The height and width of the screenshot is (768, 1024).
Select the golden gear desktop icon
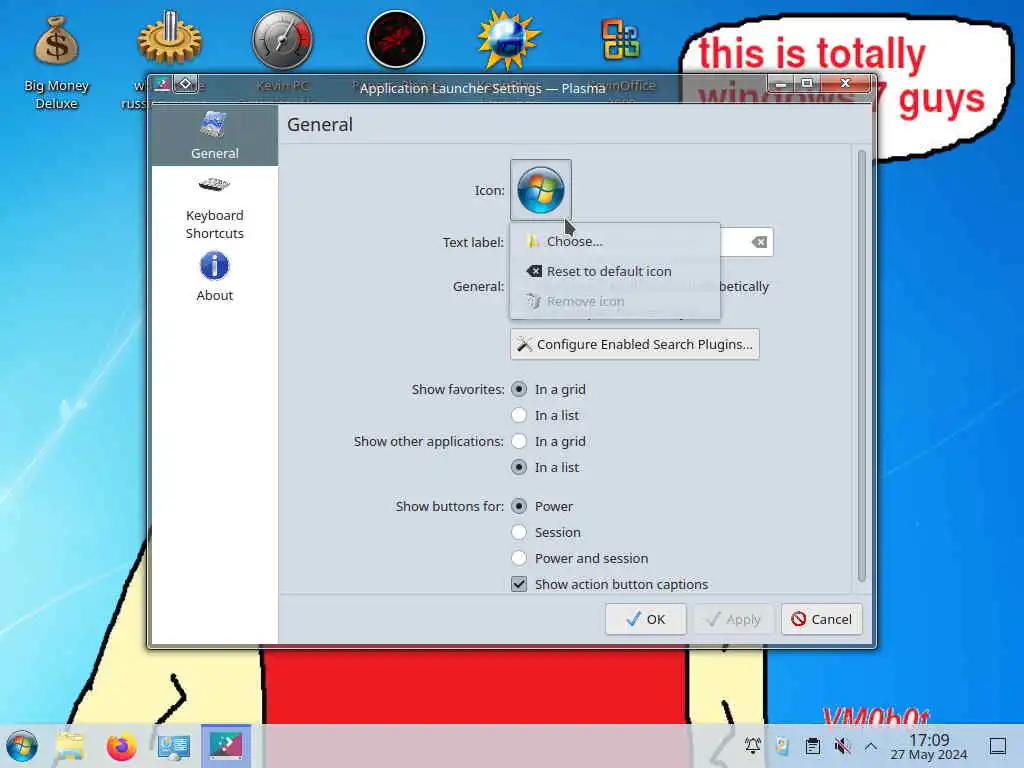pos(170,39)
